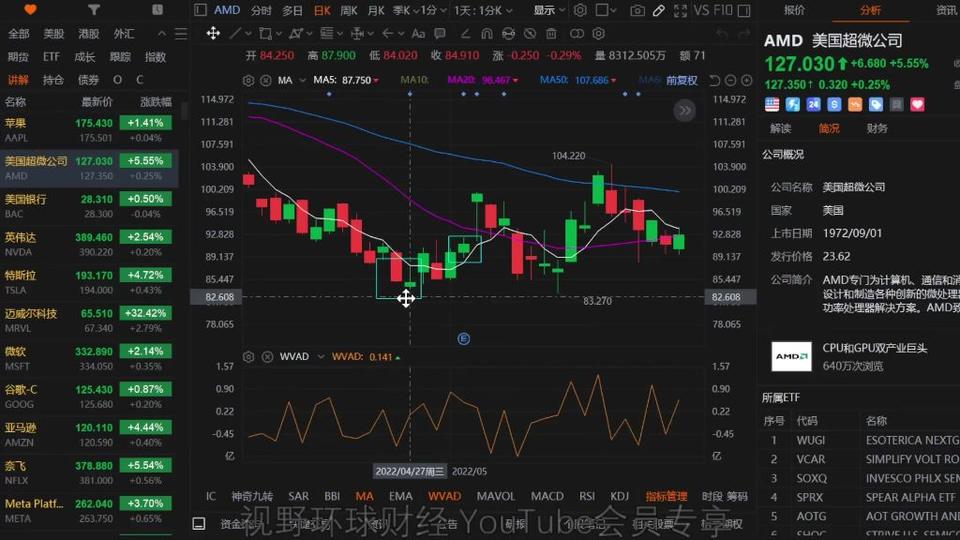Switch to the 周K weekly chart tab
The image size is (960, 540).
point(348,10)
